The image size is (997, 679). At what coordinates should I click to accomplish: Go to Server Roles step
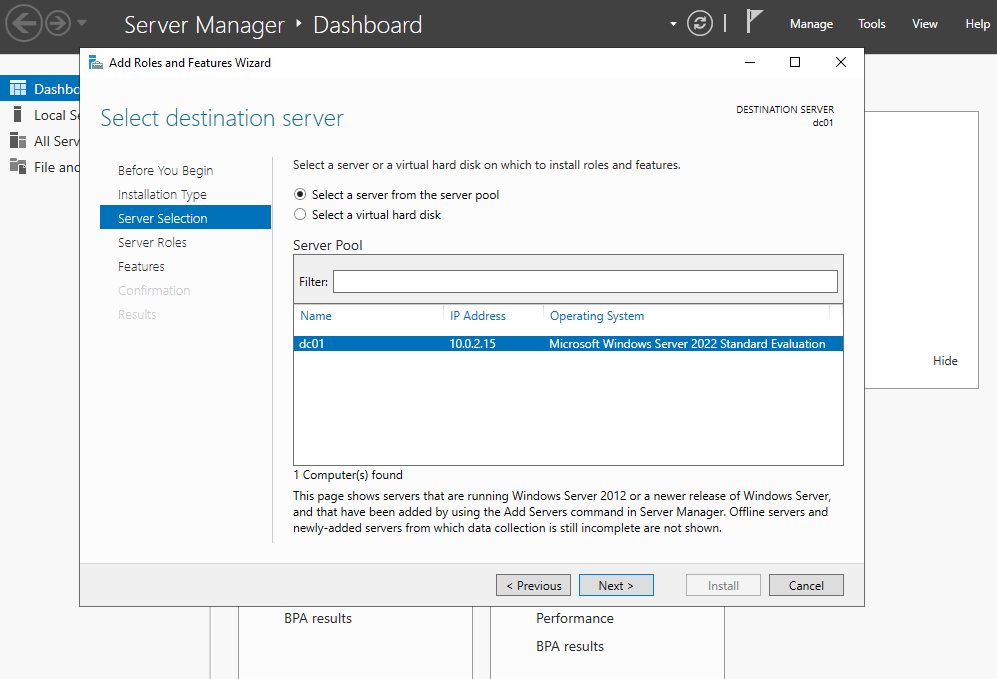[x=152, y=242]
